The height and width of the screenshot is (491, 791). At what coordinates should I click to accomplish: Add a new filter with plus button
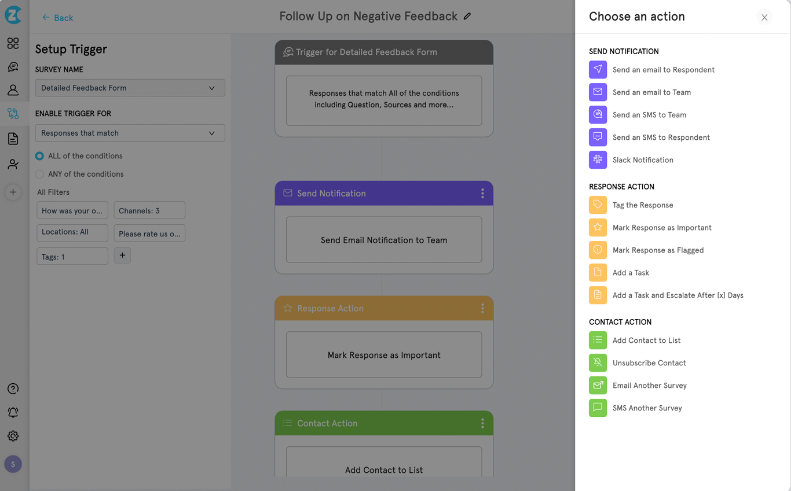(x=122, y=255)
